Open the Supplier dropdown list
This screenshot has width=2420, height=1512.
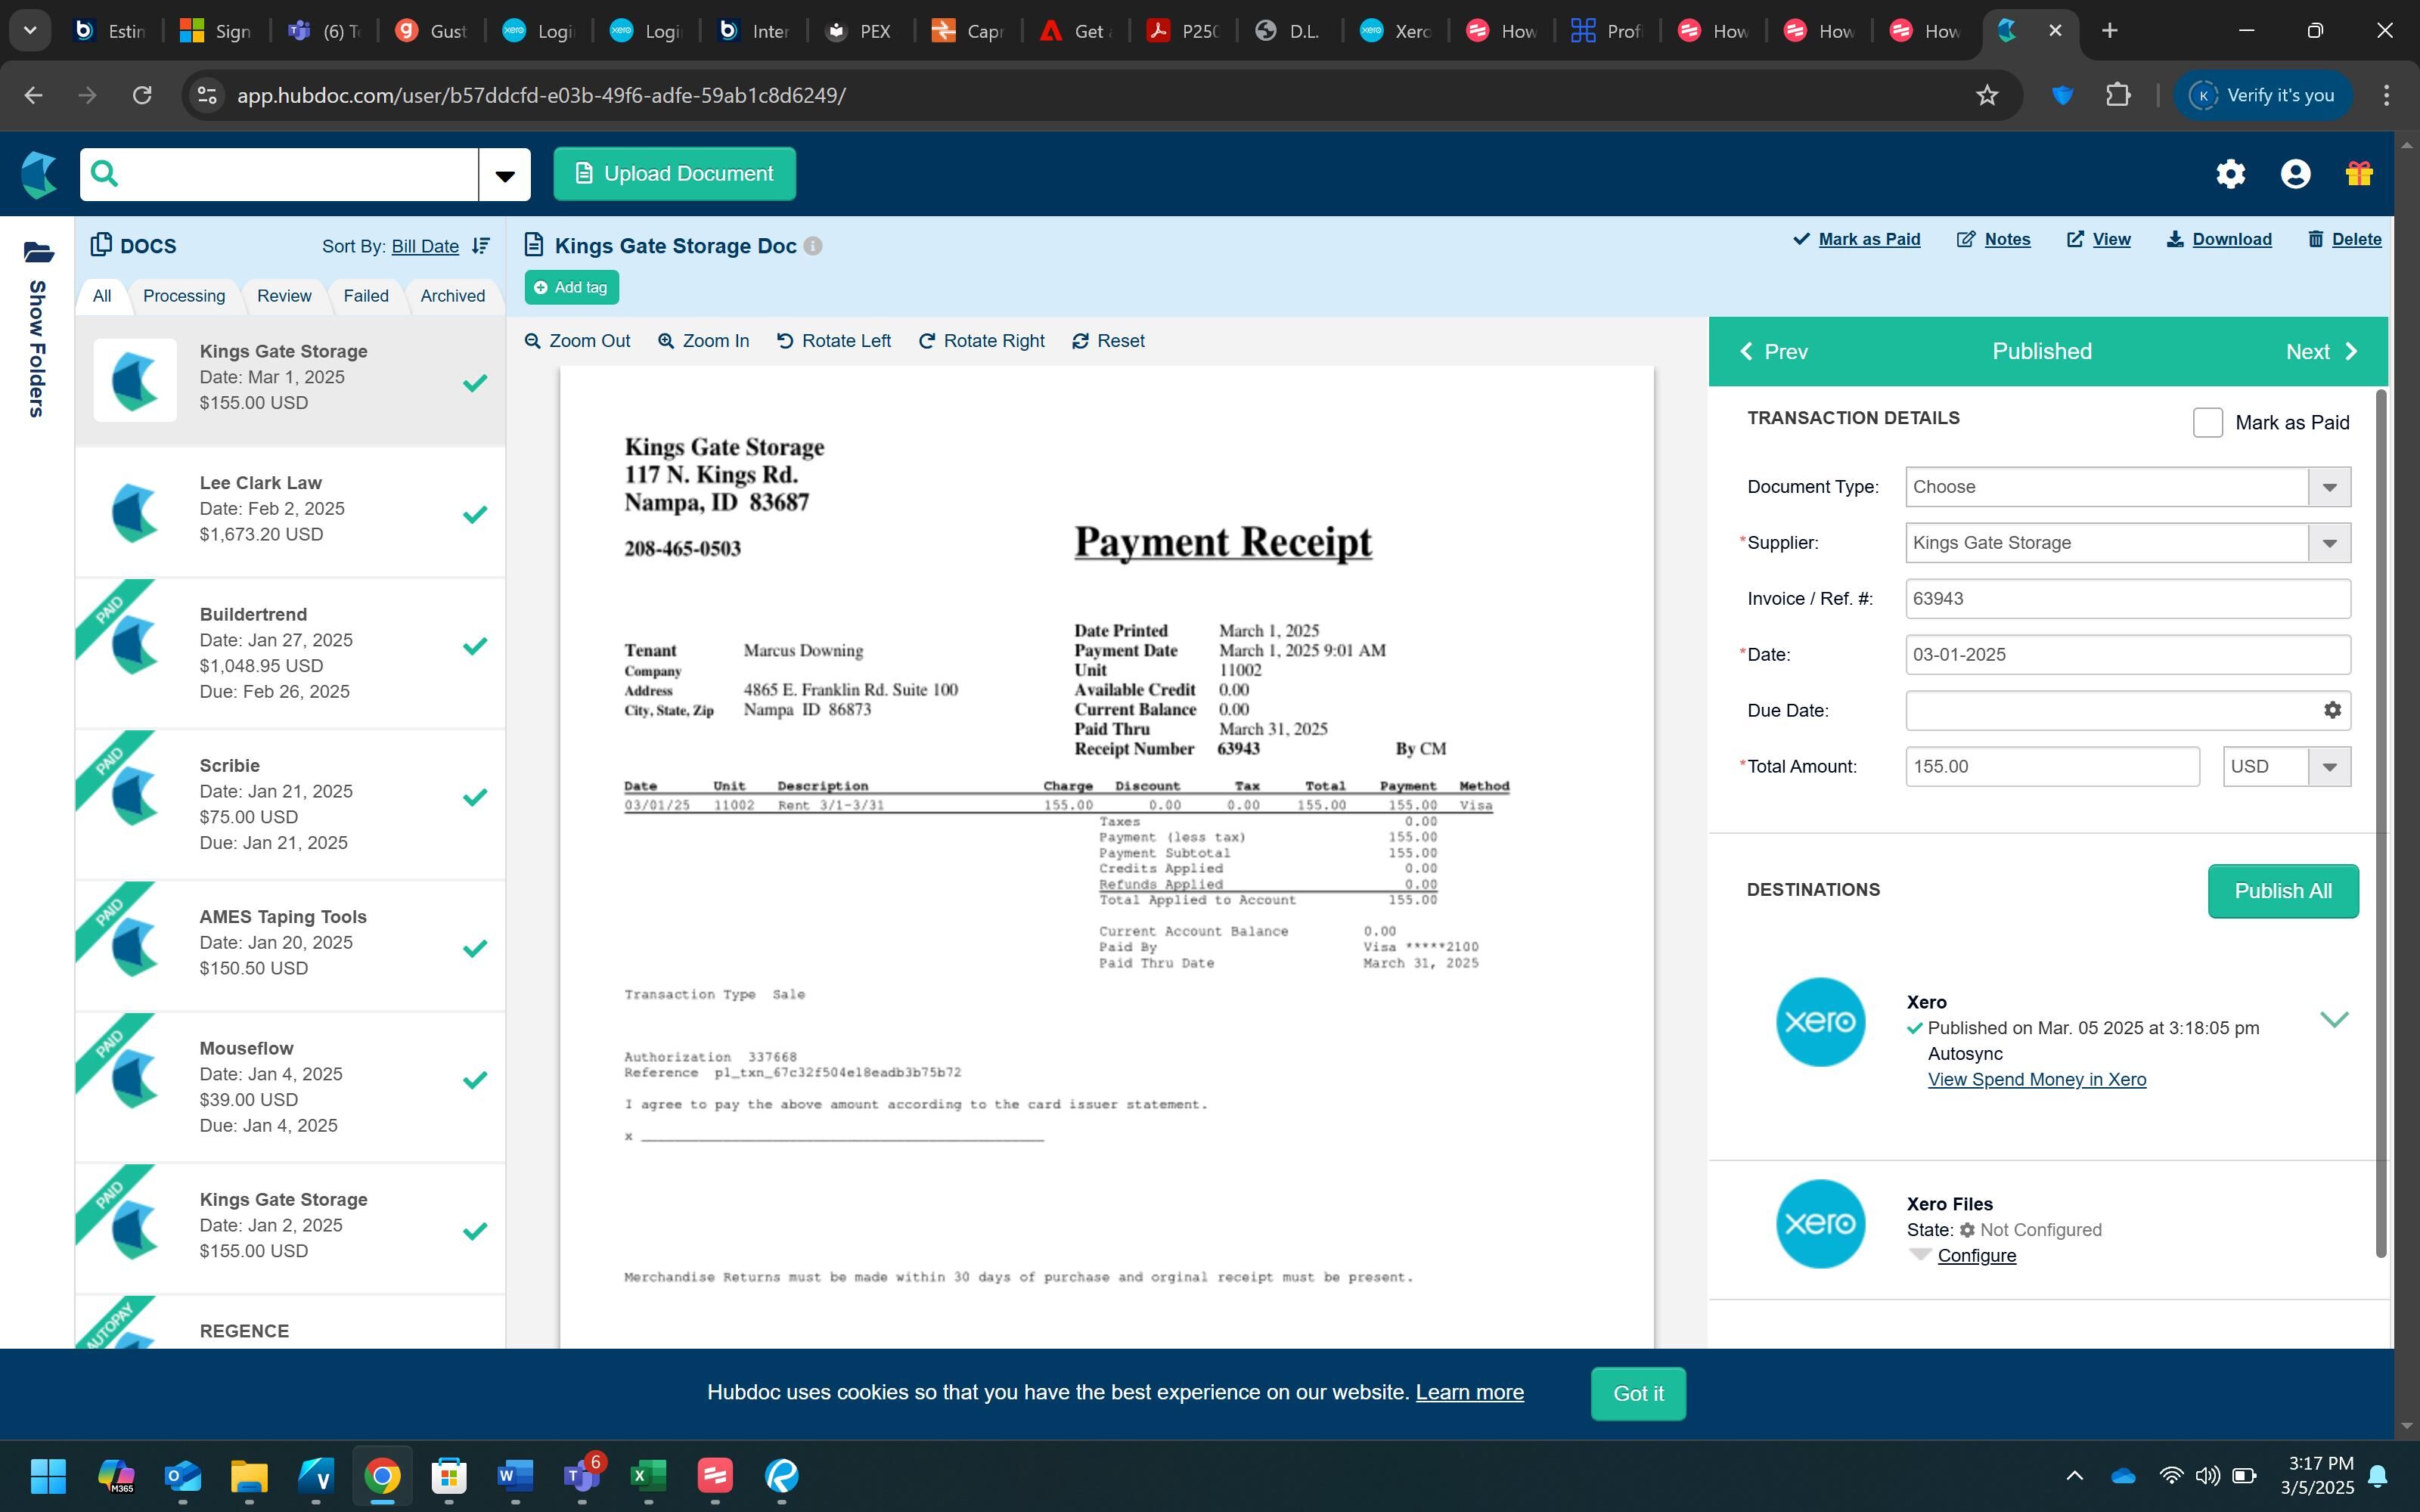click(x=2329, y=543)
